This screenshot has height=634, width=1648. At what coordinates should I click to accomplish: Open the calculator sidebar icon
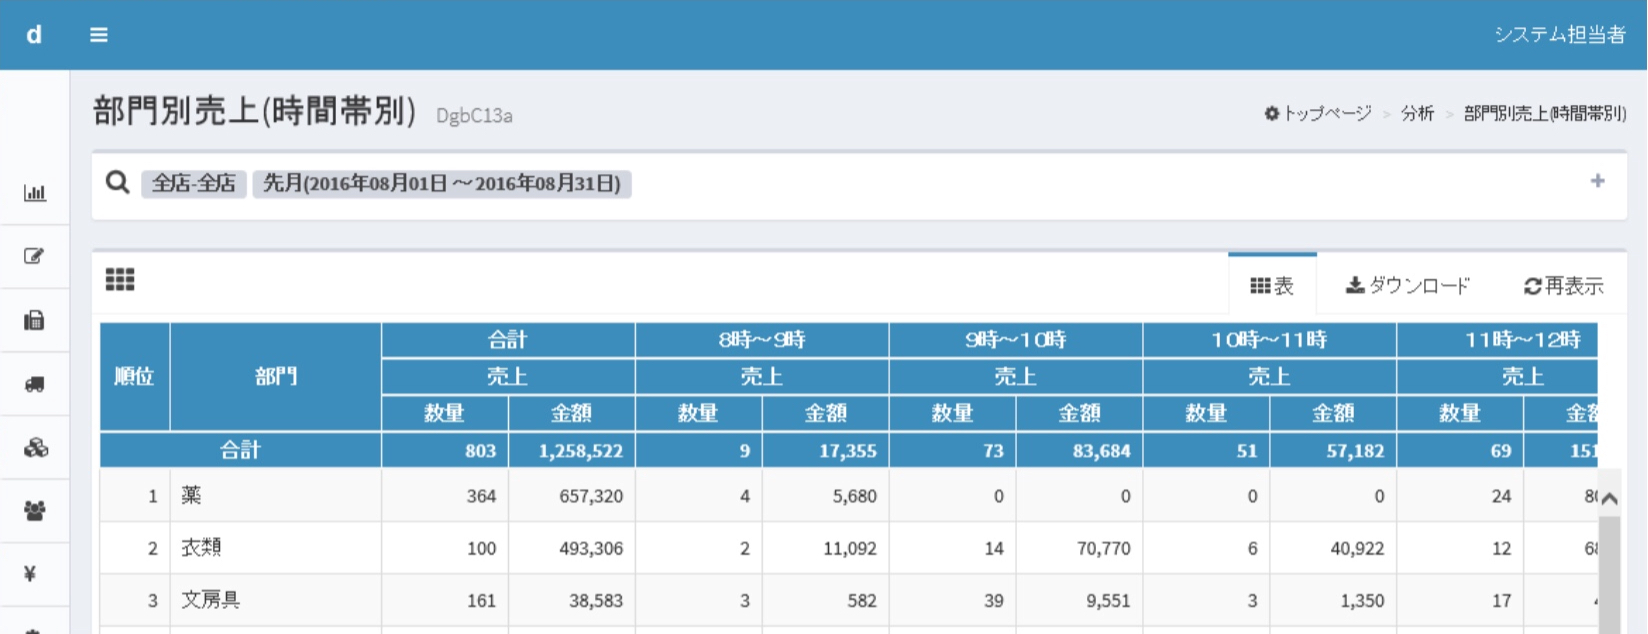(x=35, y=320)
